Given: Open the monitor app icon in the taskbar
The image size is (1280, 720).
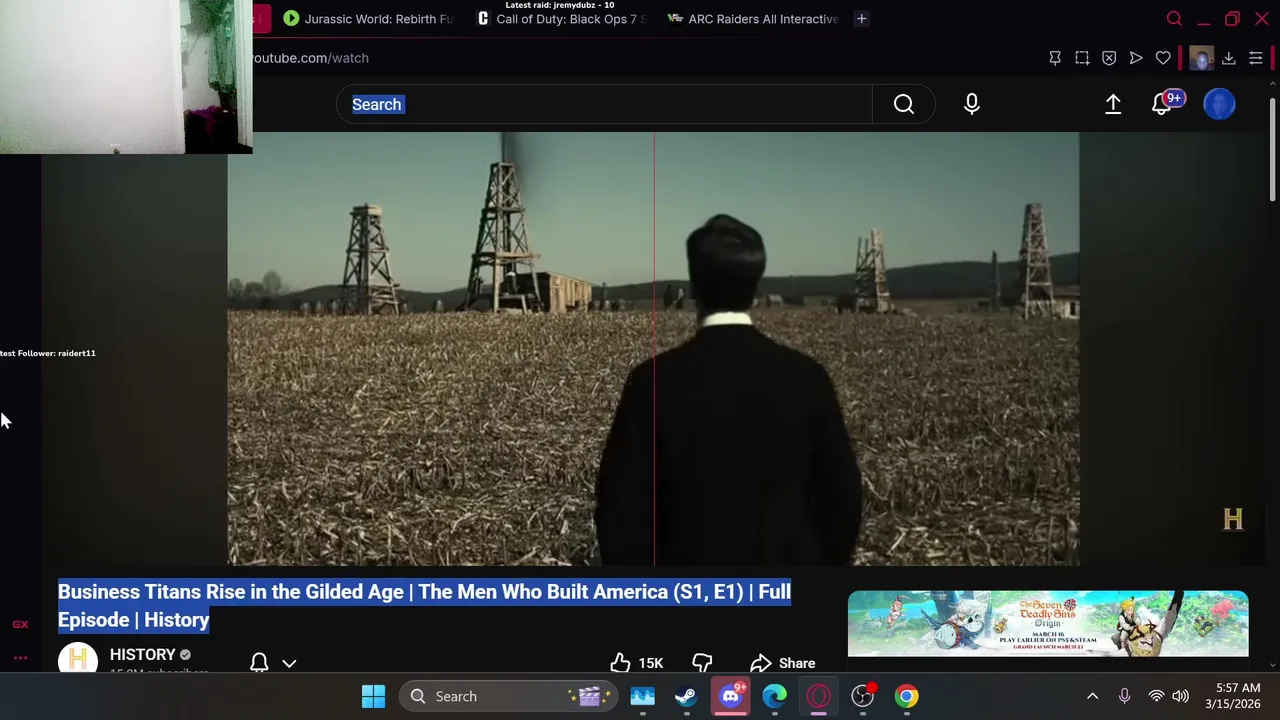Looking at the screenshot, I should (x=642, y=696).
